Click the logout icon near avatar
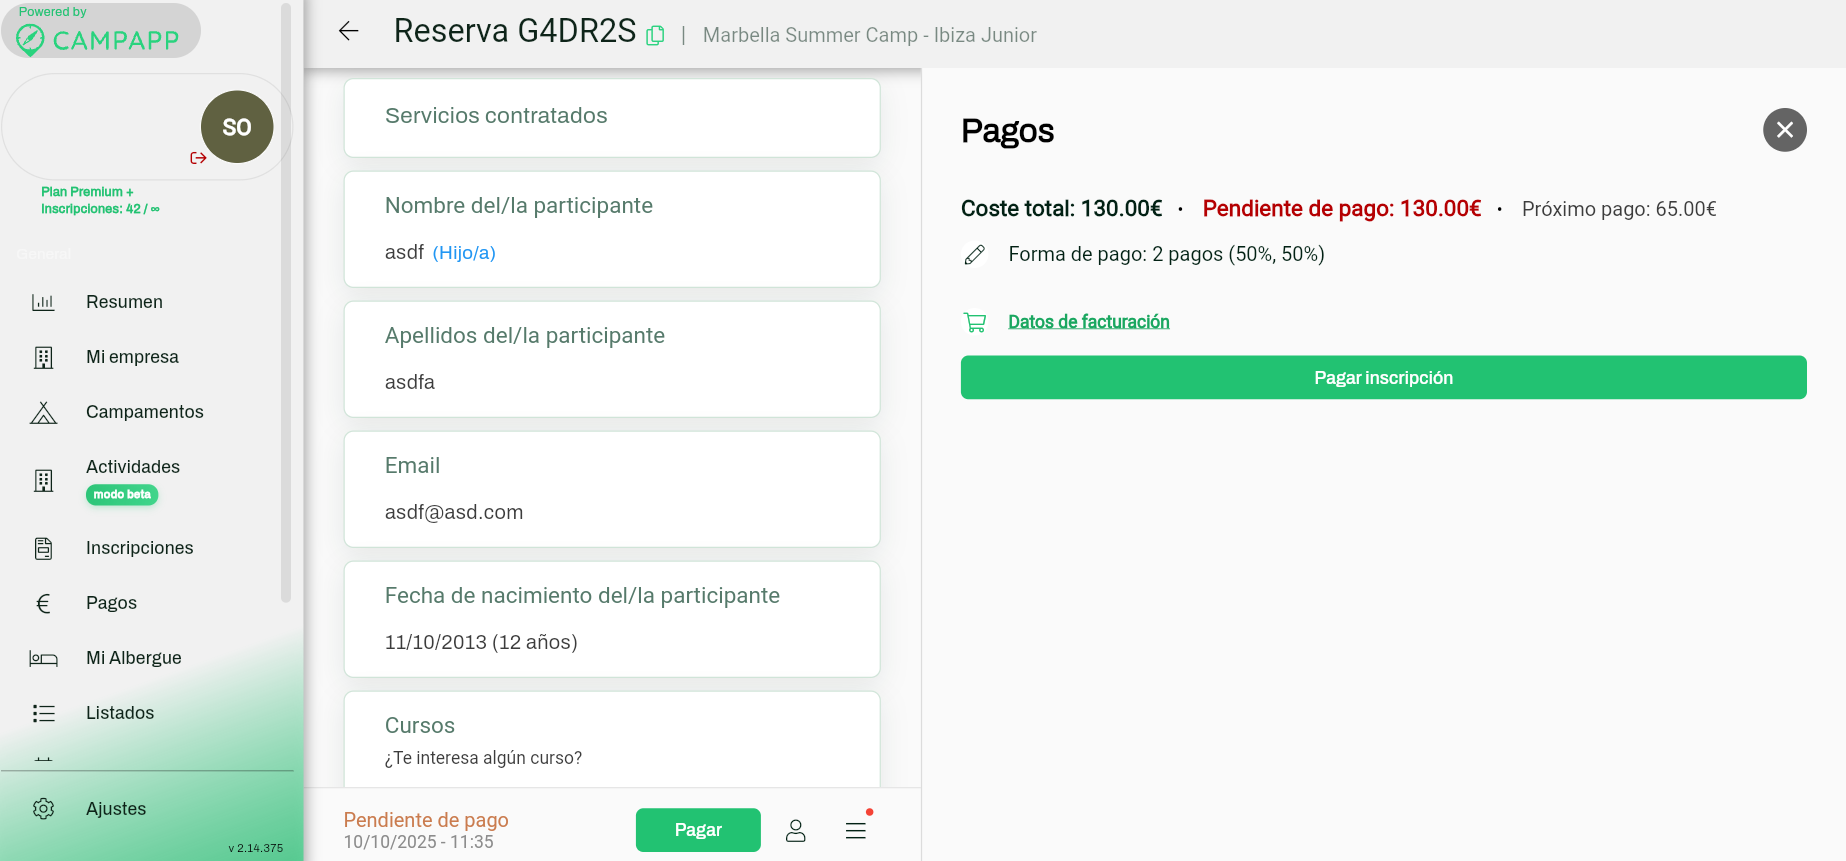 tap(198, 158)
